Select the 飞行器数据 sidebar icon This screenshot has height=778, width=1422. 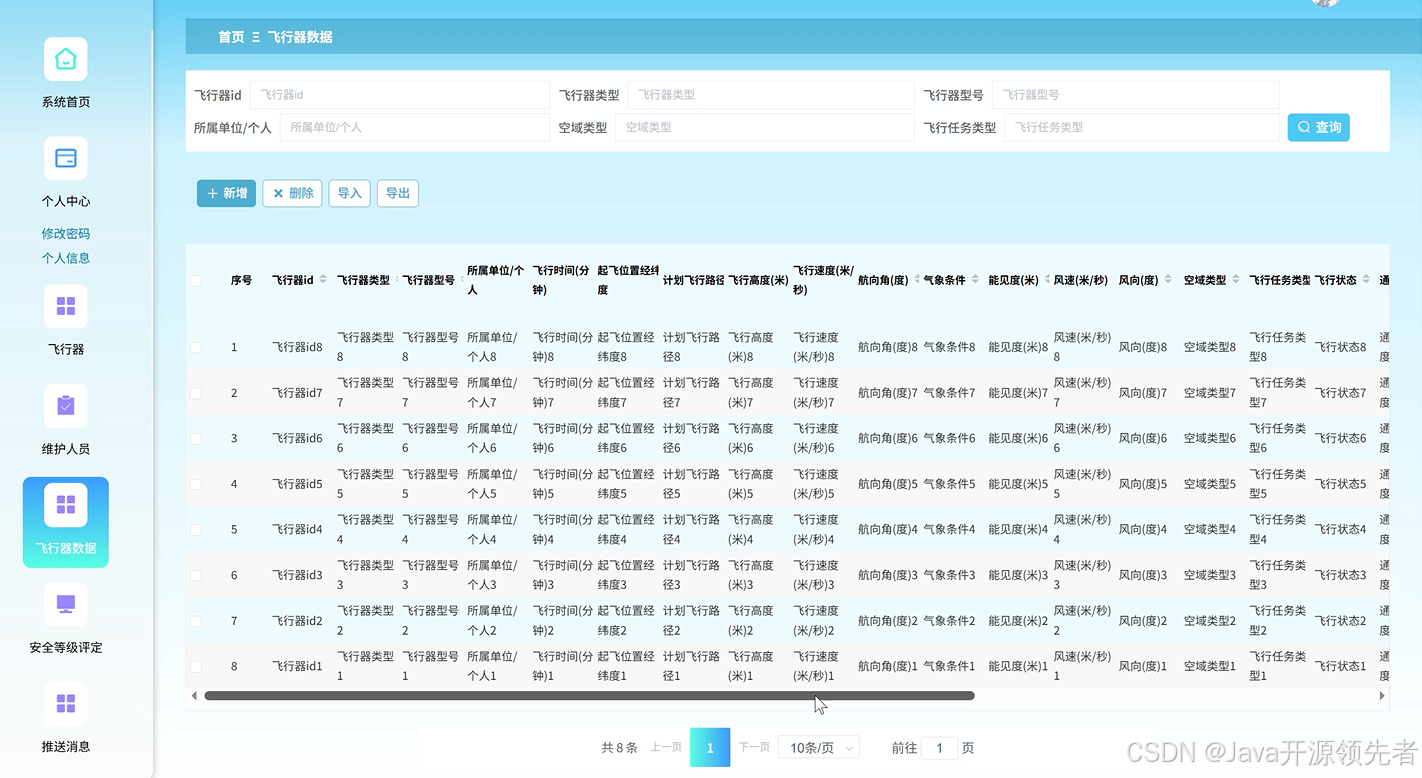pyautogui.click(x=65, y=505)
